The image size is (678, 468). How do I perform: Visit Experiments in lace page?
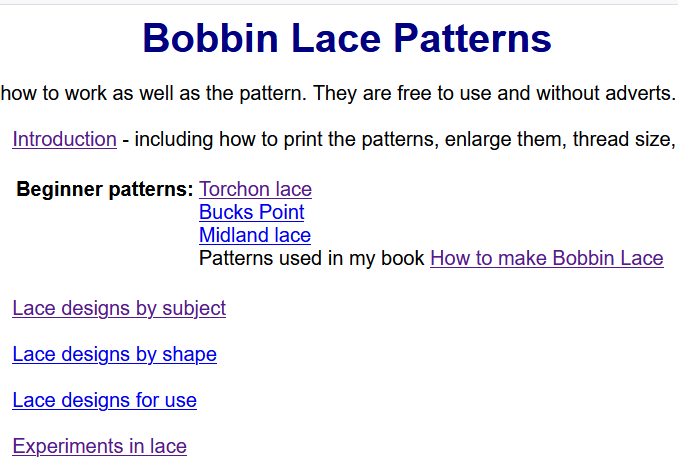99,446
